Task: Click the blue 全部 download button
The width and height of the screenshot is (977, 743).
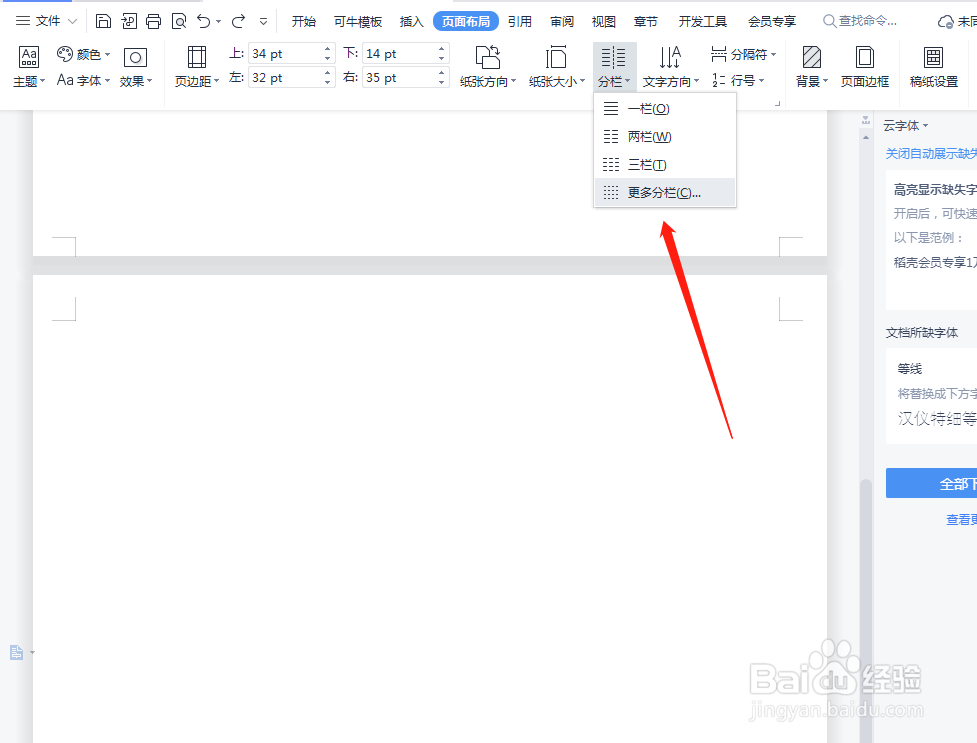Action: click(x=932, y=483)
